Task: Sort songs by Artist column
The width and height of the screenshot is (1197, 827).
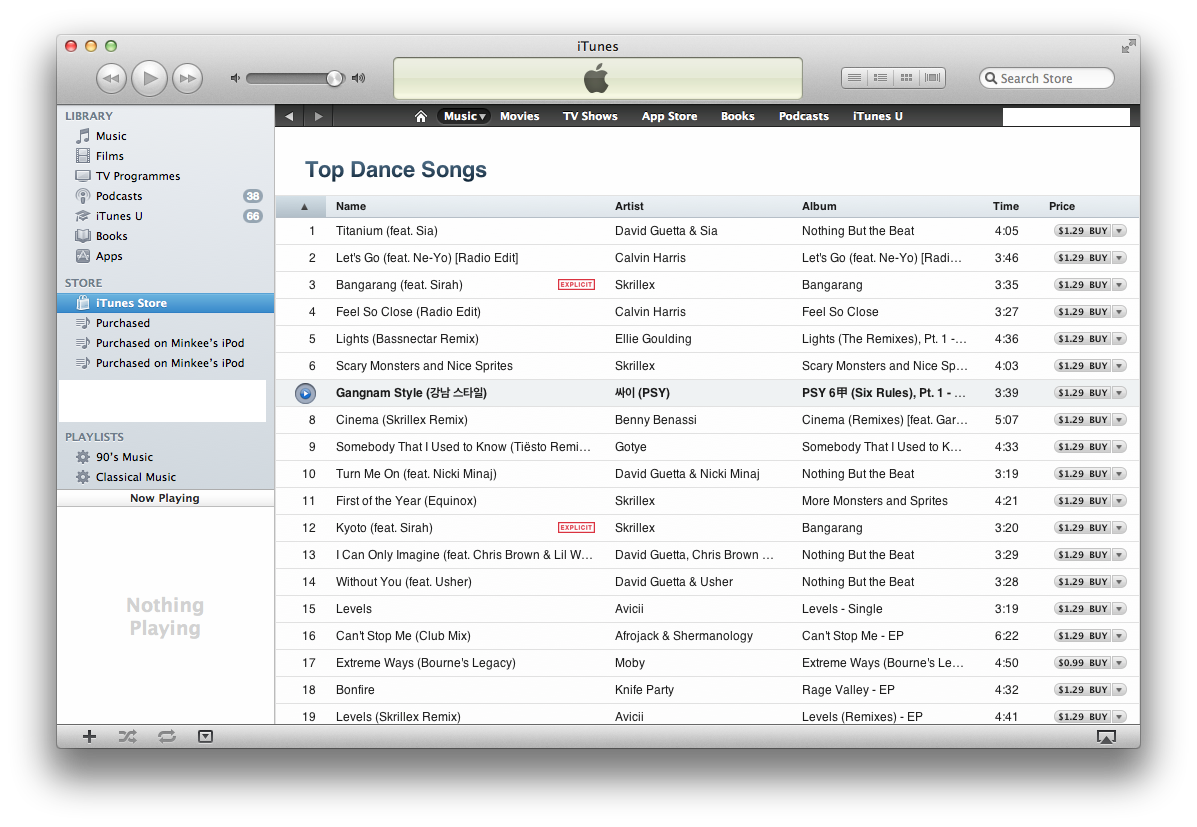Action: click(x=629, y=206)
